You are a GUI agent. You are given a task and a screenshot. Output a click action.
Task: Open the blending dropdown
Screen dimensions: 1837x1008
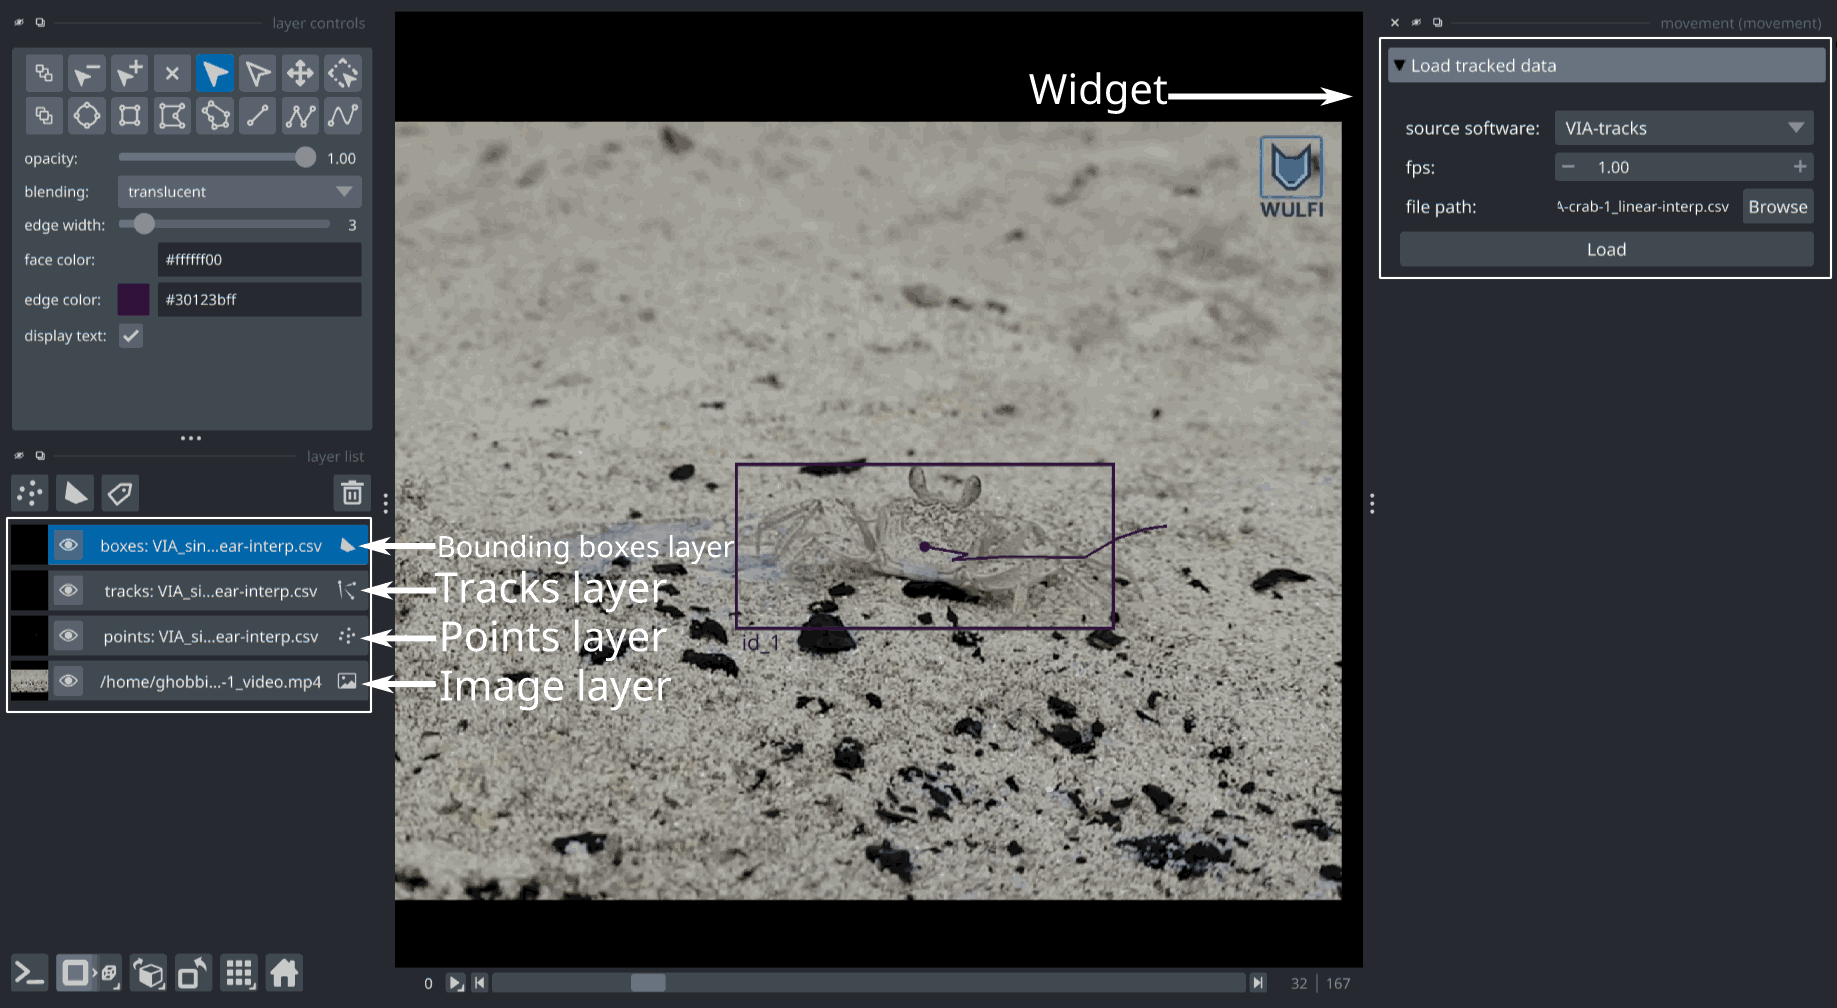[x=239, y=191]
